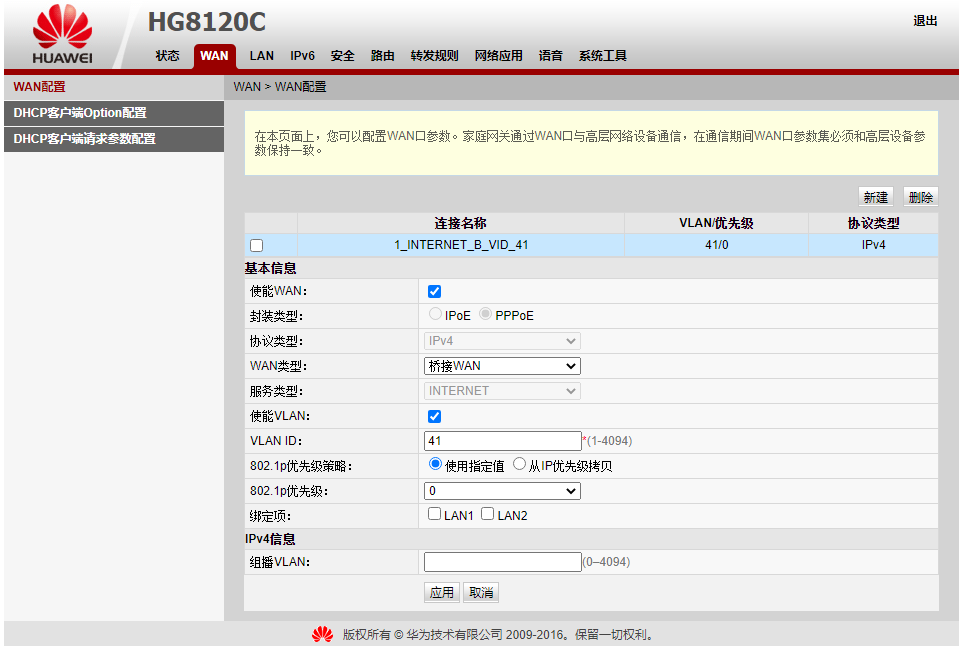
Task: Open the 转发规则 tab
Action: point(434,56)
